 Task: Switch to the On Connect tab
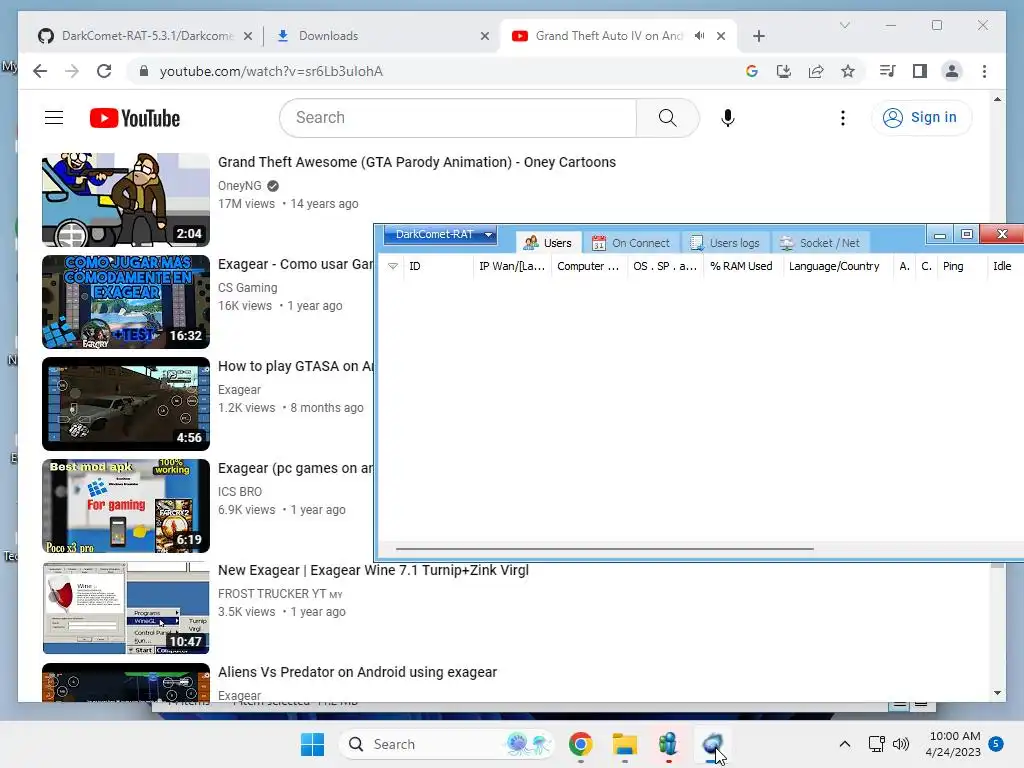(631, 243)
